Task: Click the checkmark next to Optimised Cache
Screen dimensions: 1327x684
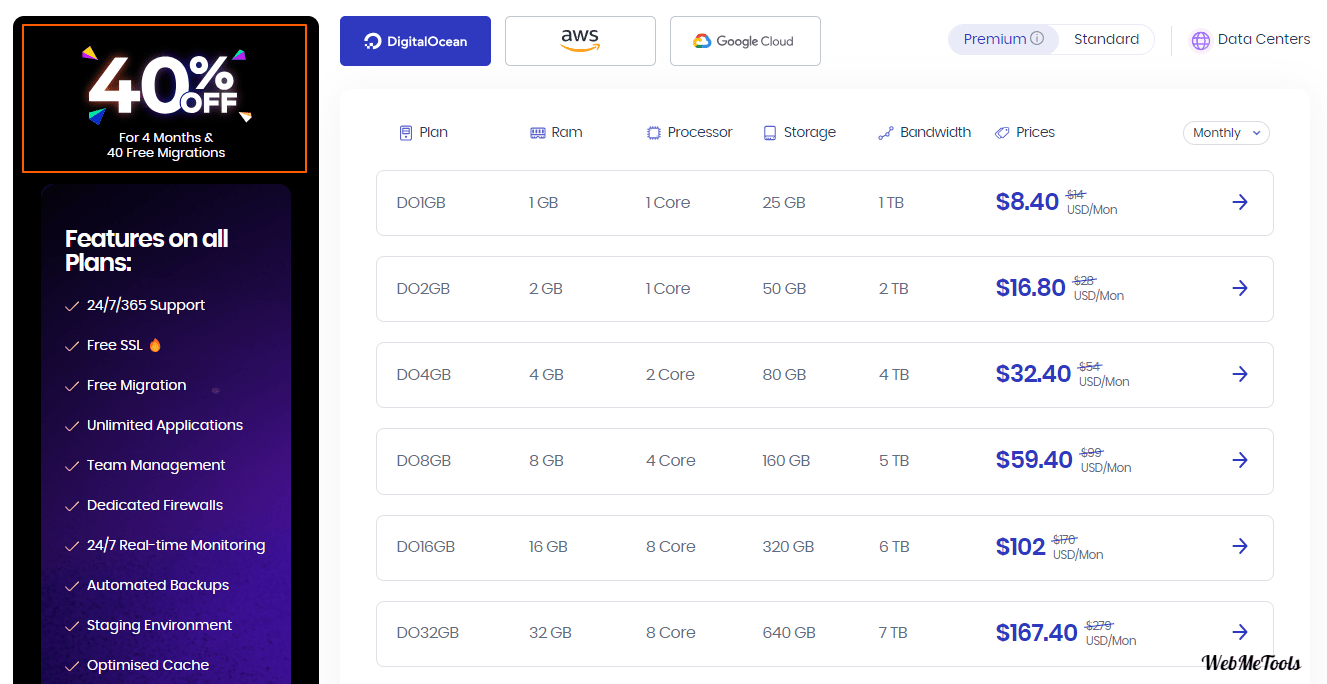Action: coord(72,666)
